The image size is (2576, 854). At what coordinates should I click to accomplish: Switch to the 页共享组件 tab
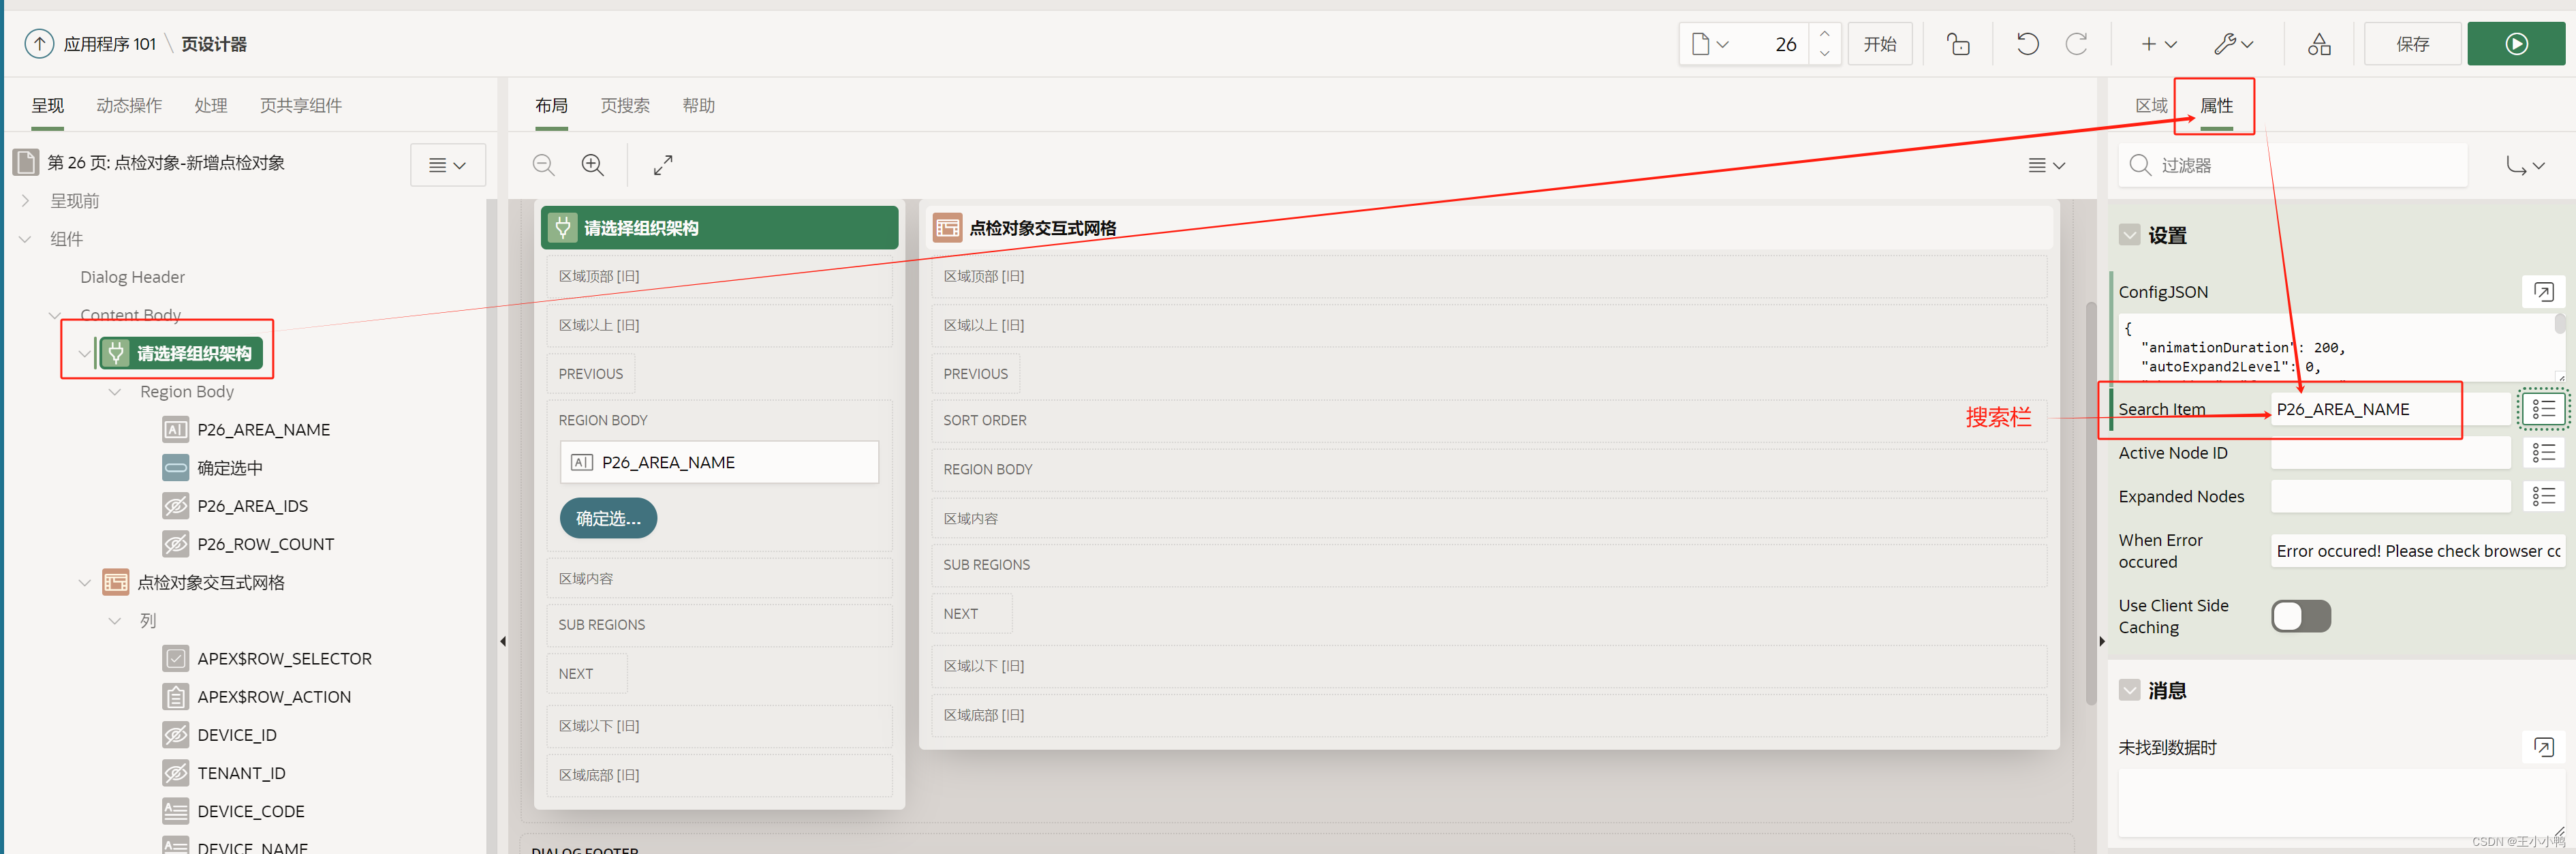[301, 105]
